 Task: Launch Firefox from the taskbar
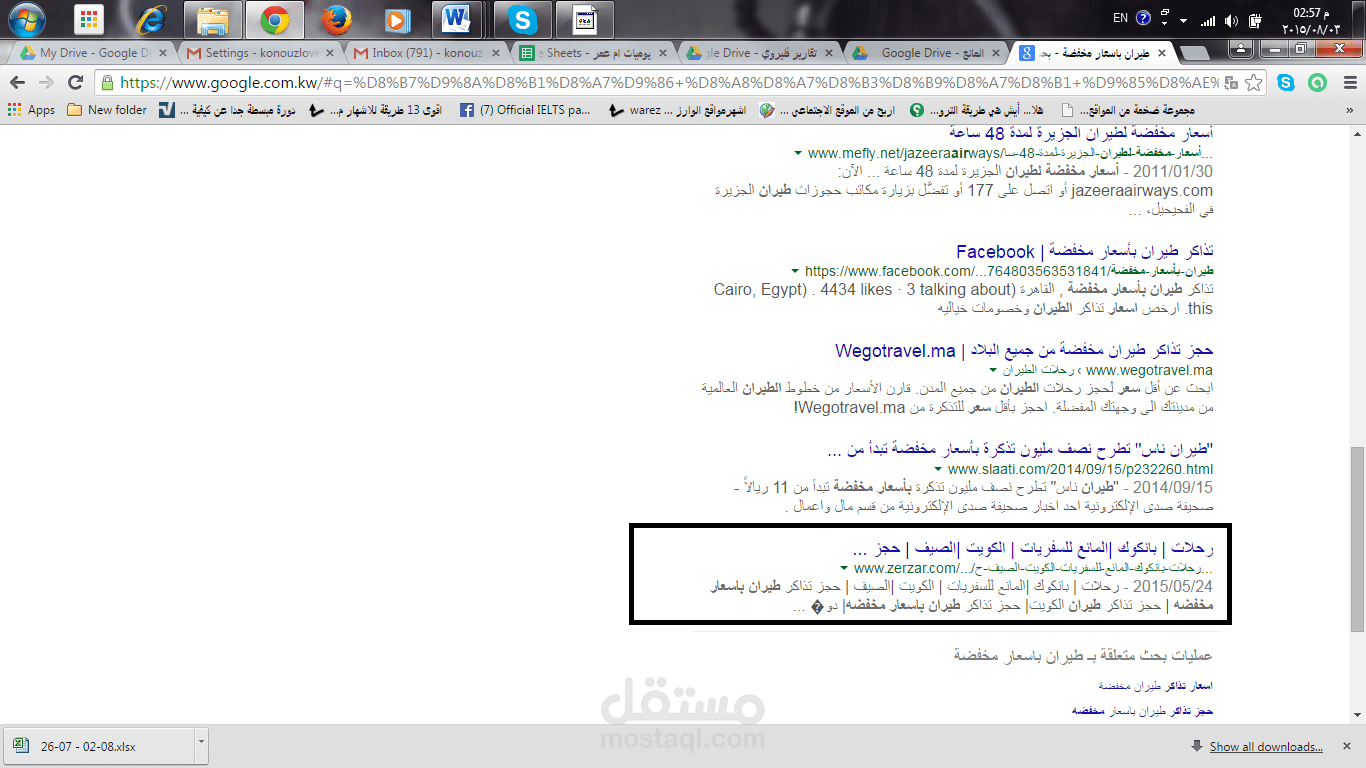(x=336, y=19)
